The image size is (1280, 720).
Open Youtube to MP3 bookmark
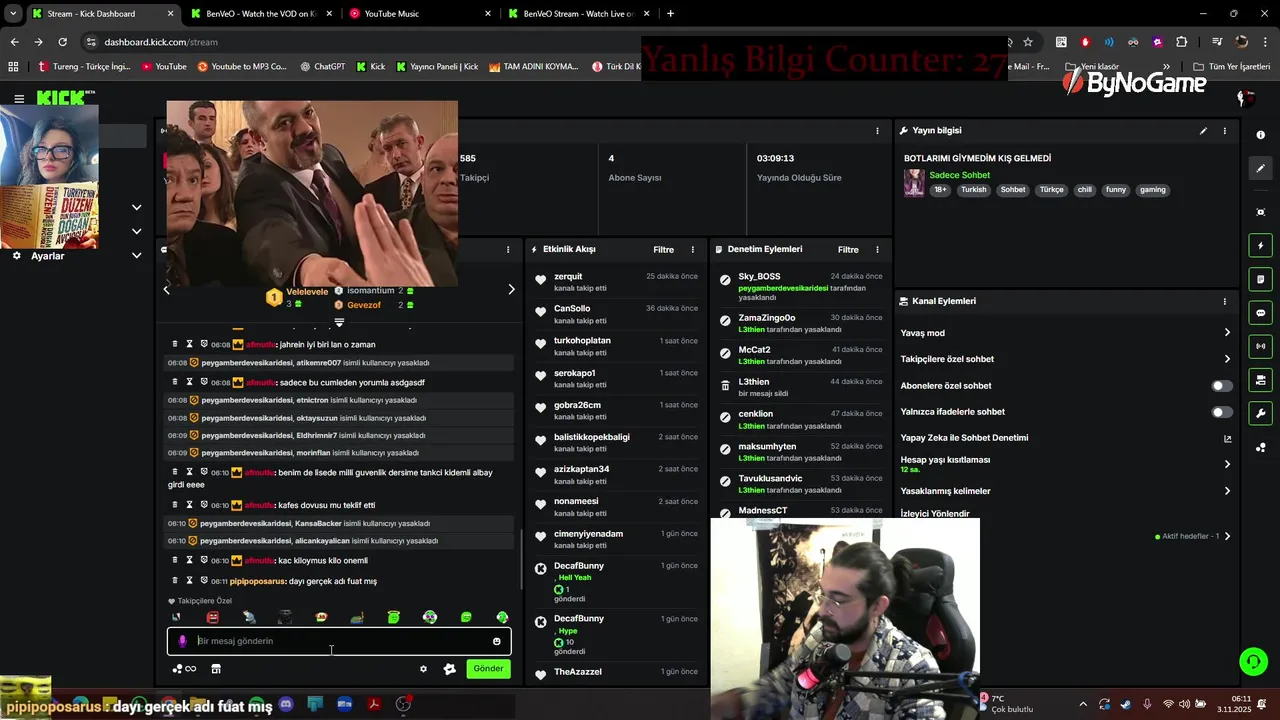pyautogui.click(x=241, y=67)
